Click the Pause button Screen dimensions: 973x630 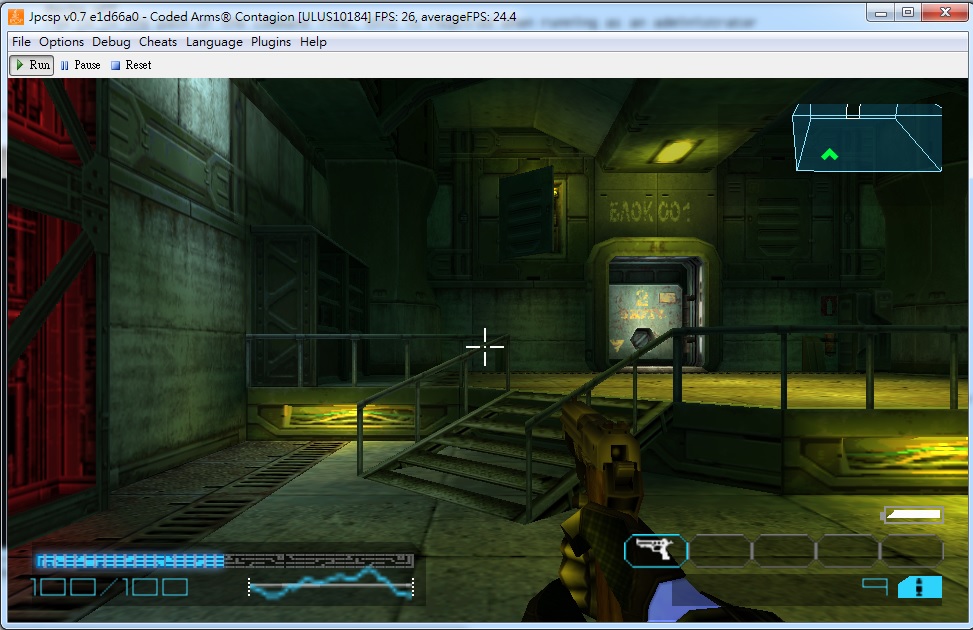click(81, 65)
